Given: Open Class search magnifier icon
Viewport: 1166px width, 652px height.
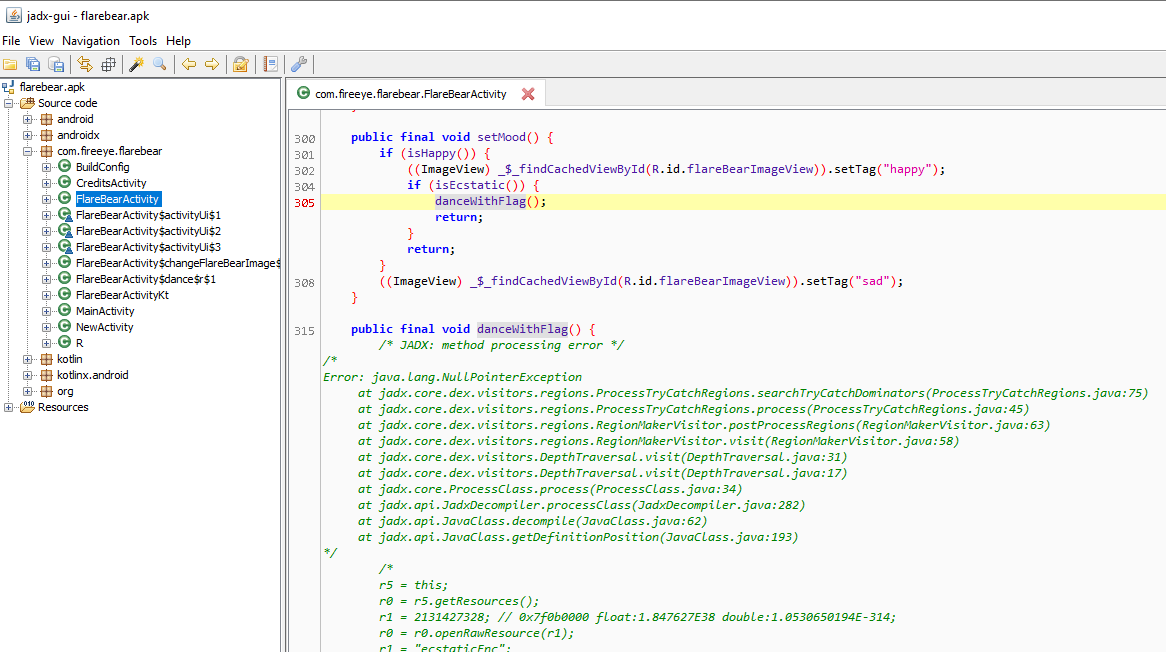Looking at the screenshot, I should (x=159, y=65).
